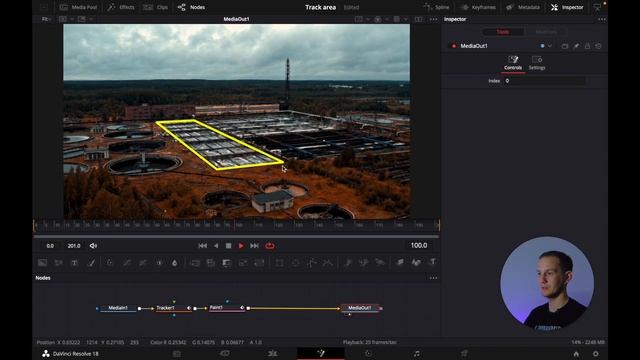This screenshot has height=360, width=640.
Task: Add a Polygon mask from the toolbar
Action: point(312,262)
